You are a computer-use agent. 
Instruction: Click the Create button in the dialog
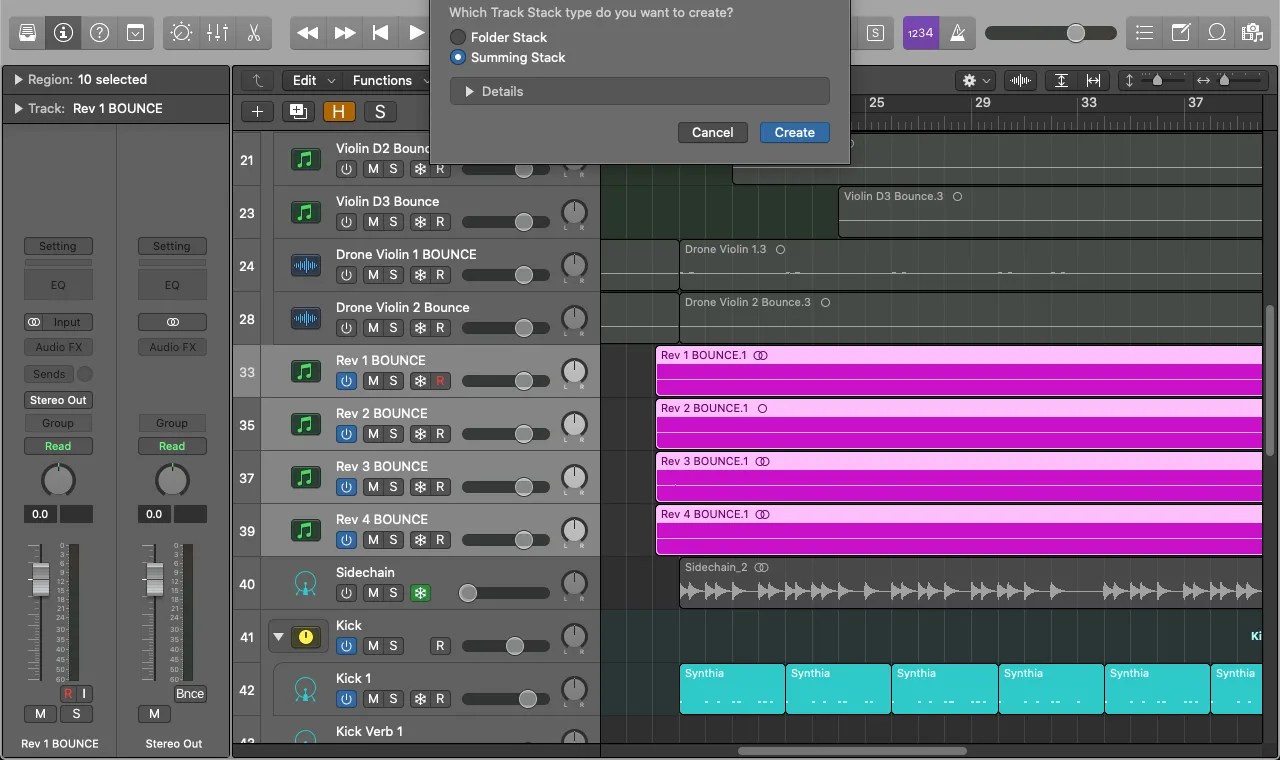tap(794, 132)
